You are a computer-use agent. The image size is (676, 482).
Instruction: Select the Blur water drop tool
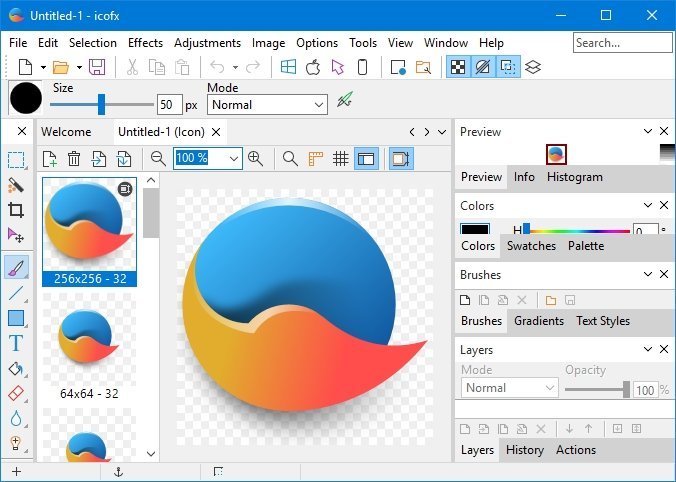(x=16, y=418)
